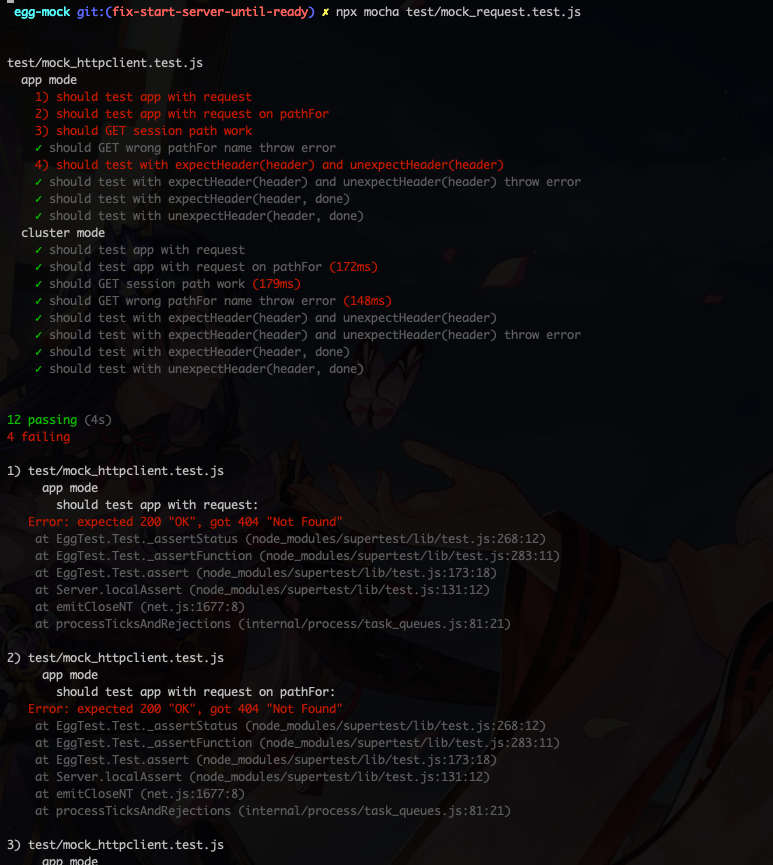
Task: Click the yellow dirty-state cross in prompt
Action: pyautogui.click(x=326, y=12)
